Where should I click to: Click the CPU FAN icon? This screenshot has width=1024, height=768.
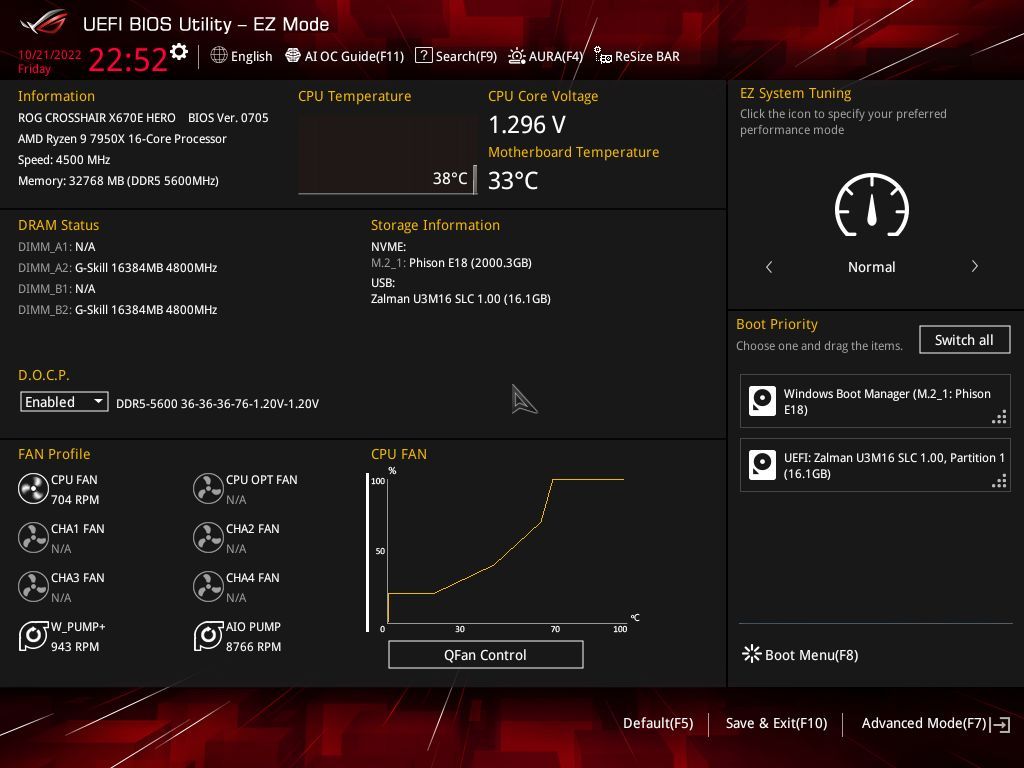click(x=33, y=488)
